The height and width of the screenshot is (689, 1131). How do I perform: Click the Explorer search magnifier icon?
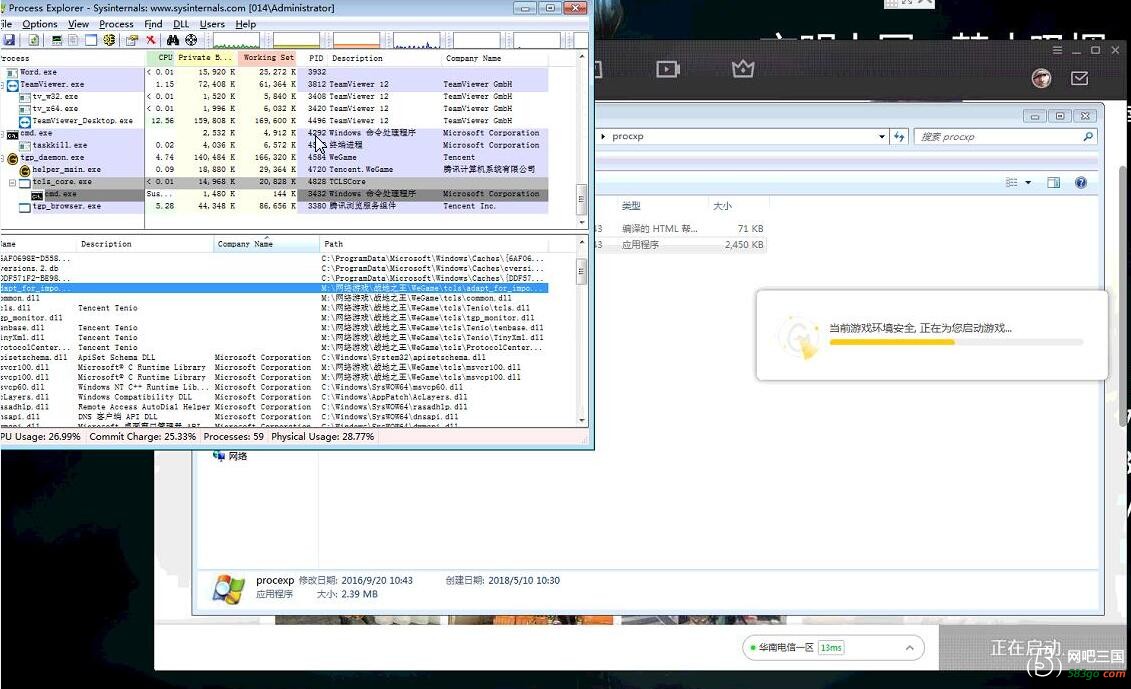click(1088, 136)
